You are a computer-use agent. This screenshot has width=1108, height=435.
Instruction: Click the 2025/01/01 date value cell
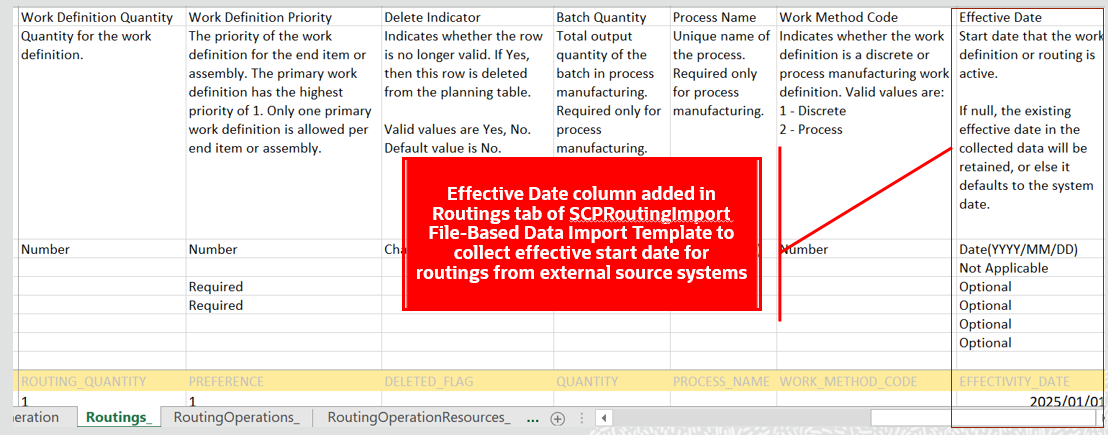1030,400
